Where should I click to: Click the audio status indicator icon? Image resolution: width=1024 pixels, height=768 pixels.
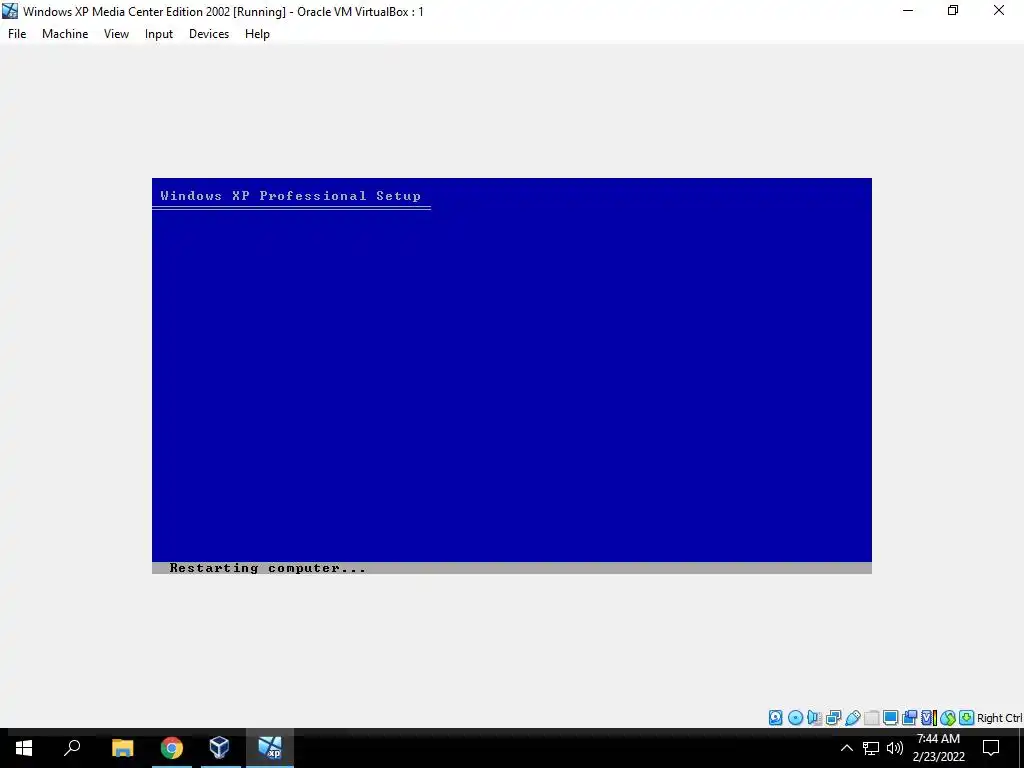coord(814,718)
